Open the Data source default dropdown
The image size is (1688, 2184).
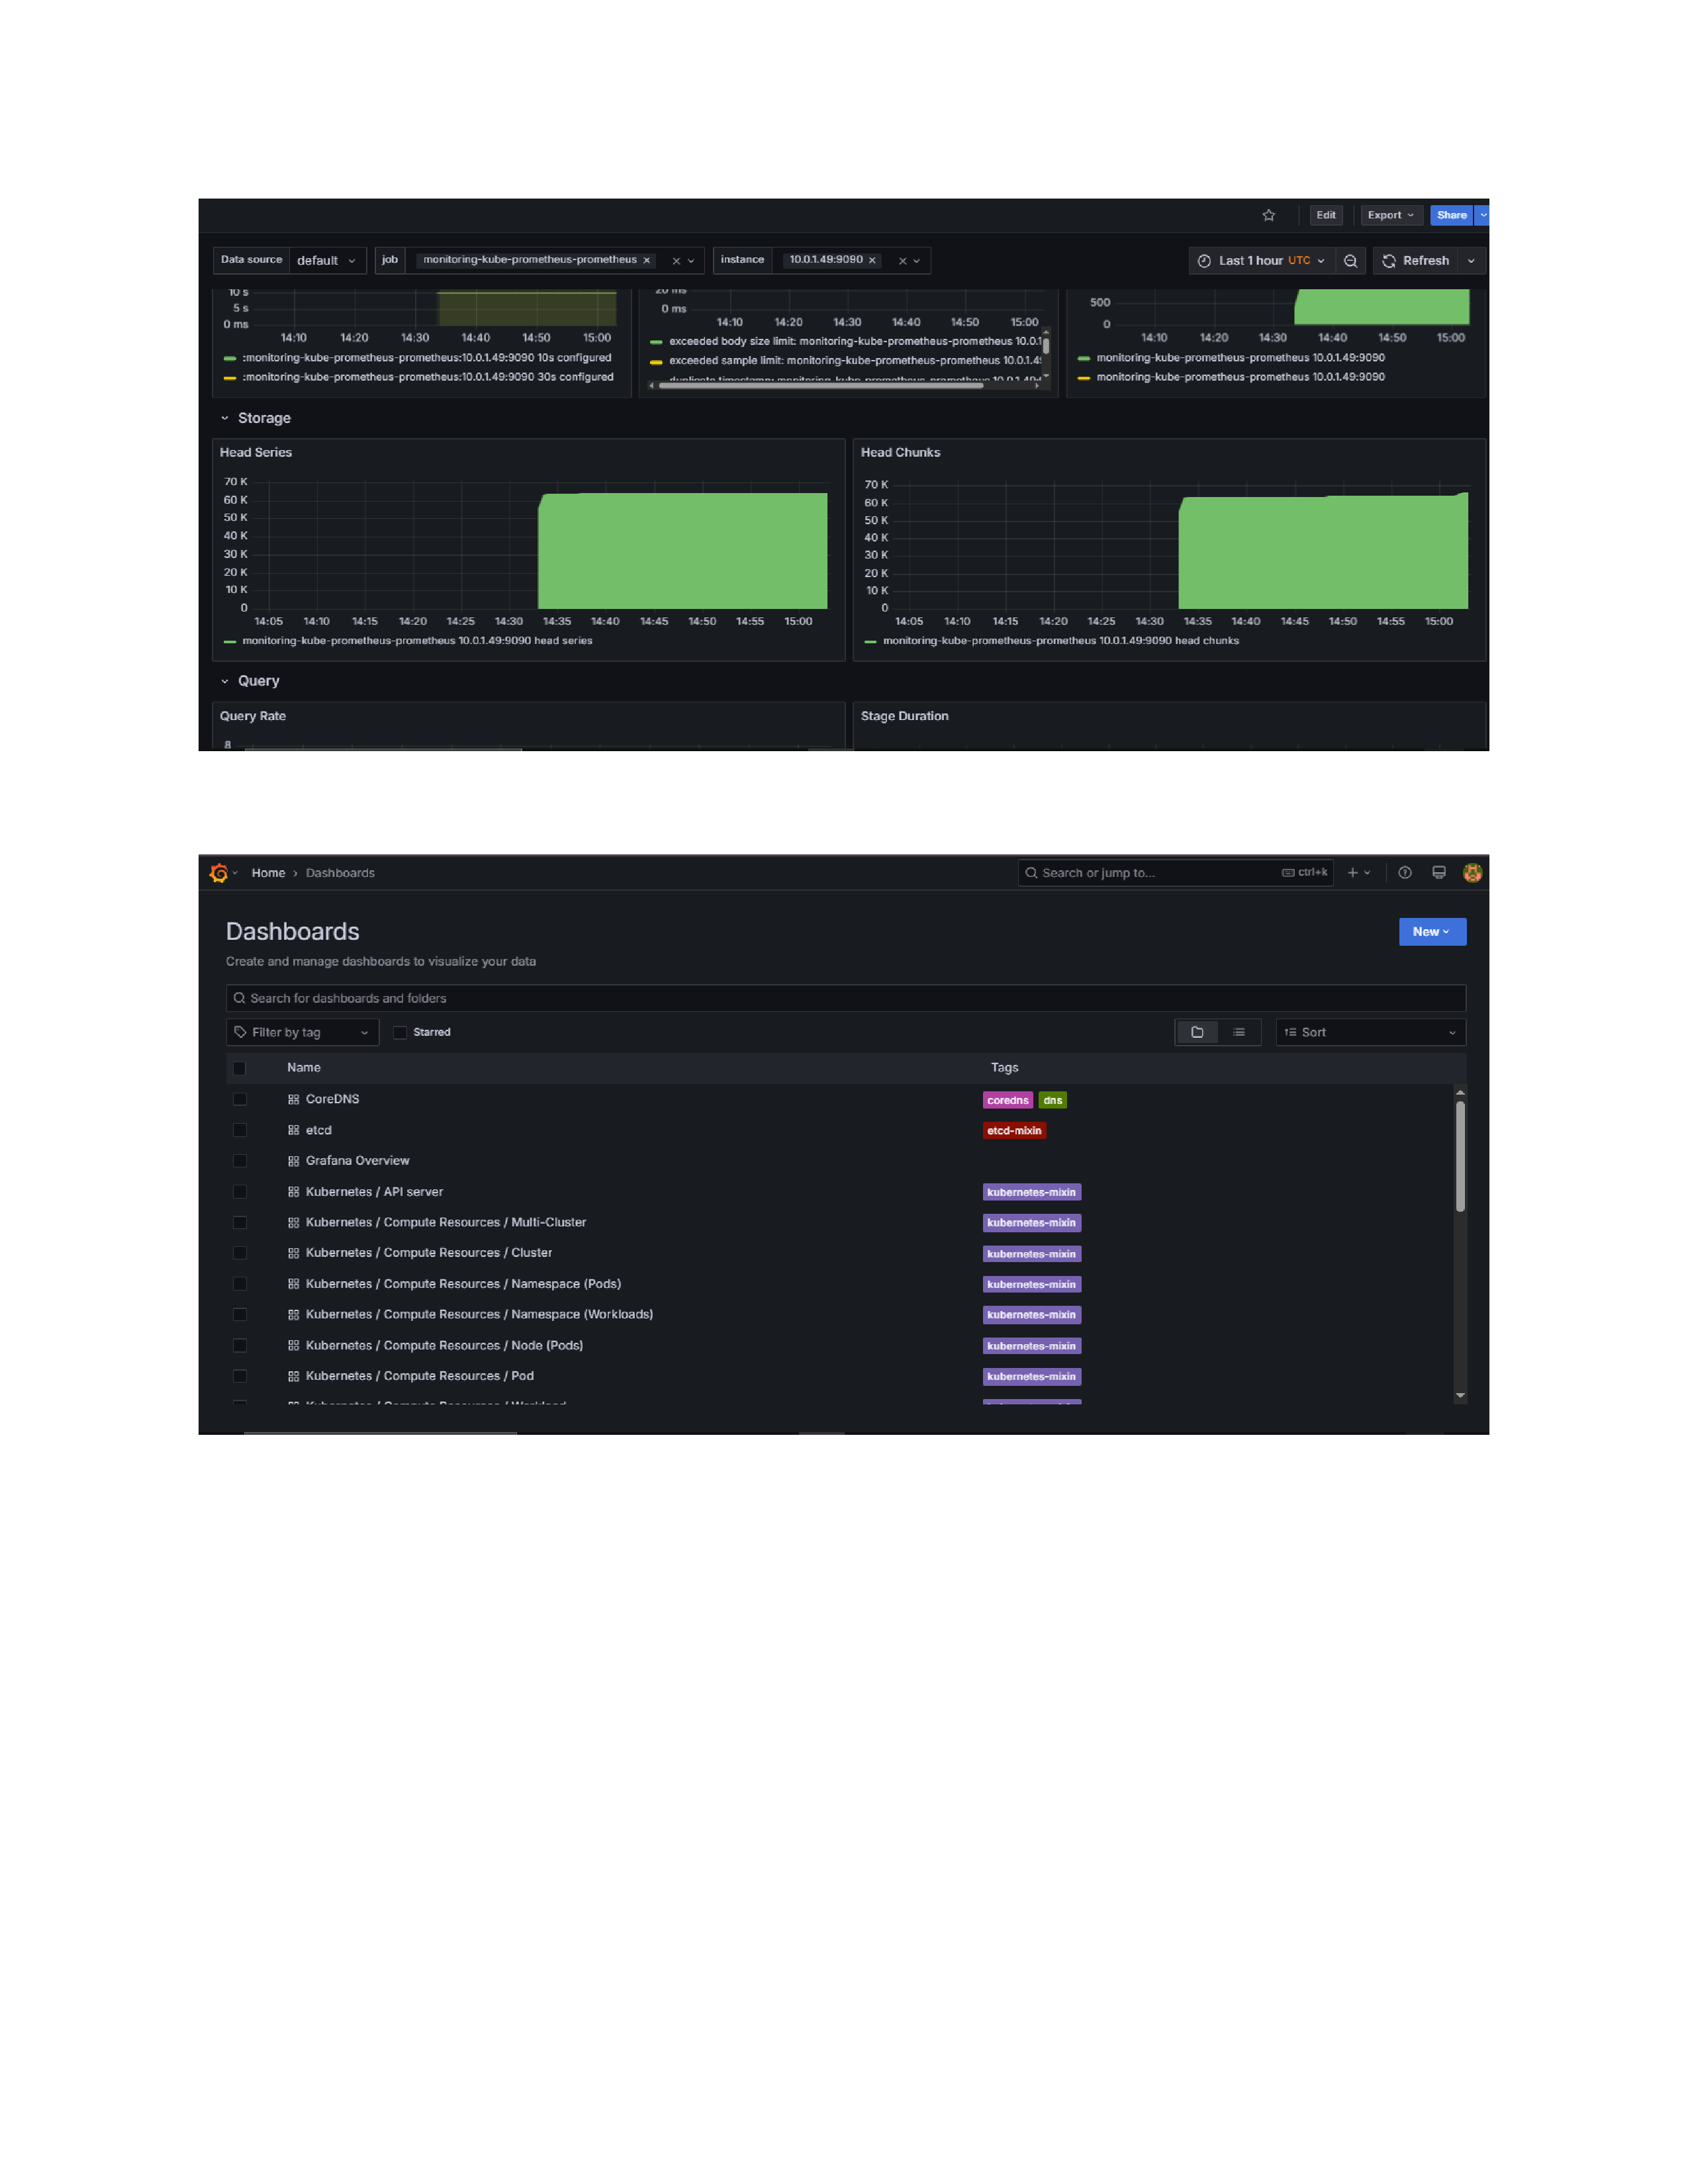pos(327,260)
